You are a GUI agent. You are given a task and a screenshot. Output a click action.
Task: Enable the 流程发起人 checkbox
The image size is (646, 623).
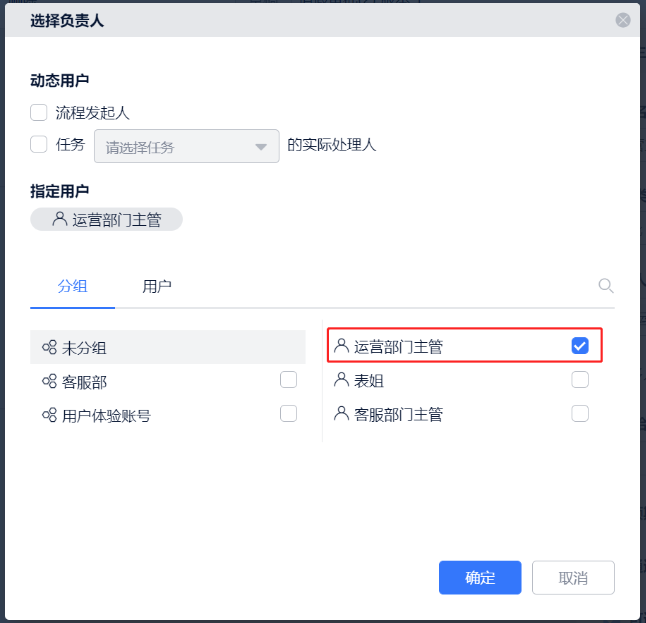(39, 113)
